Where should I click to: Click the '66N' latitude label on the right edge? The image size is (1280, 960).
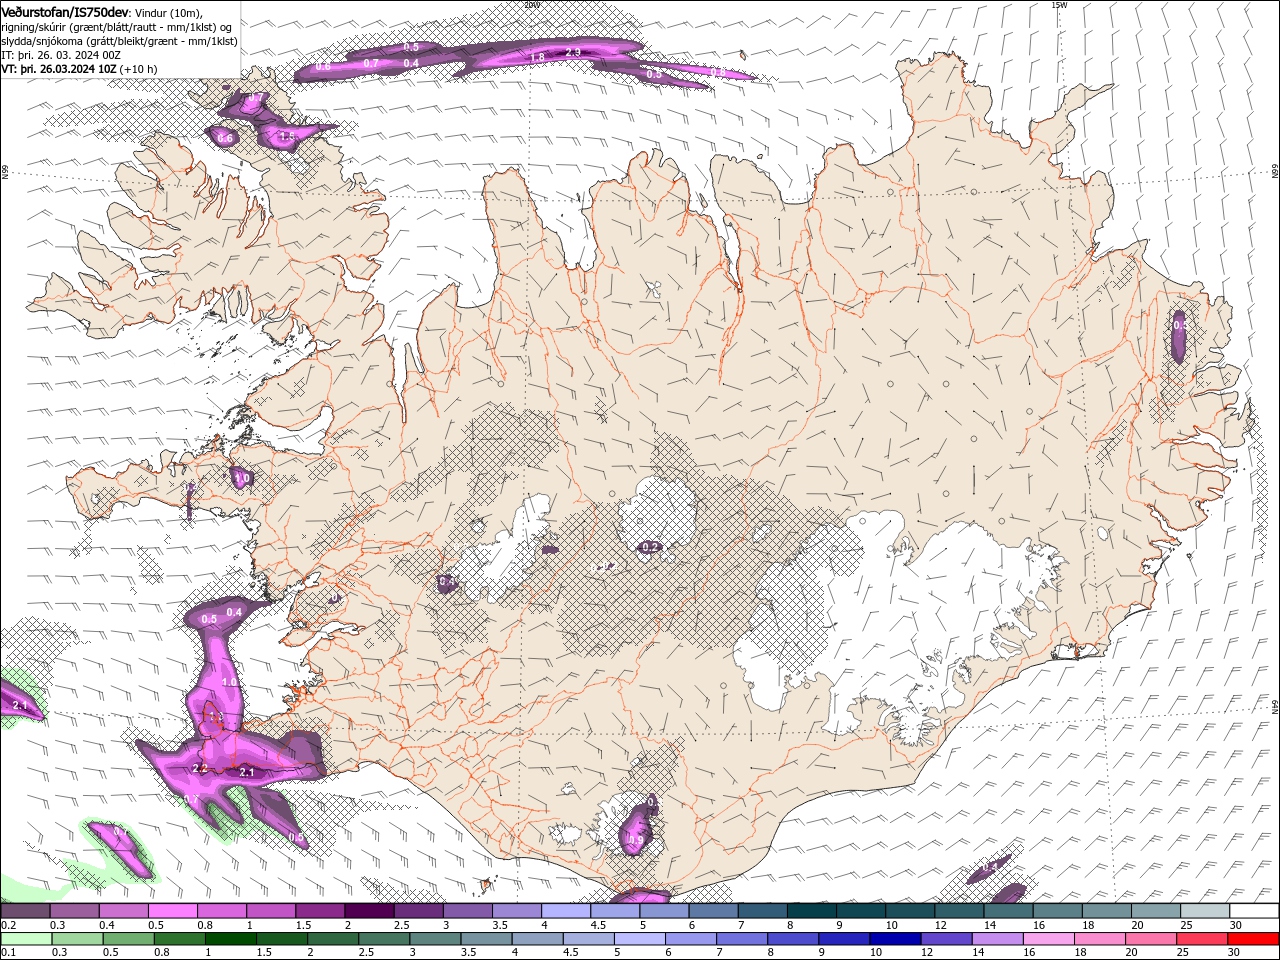pos(1275,173)
